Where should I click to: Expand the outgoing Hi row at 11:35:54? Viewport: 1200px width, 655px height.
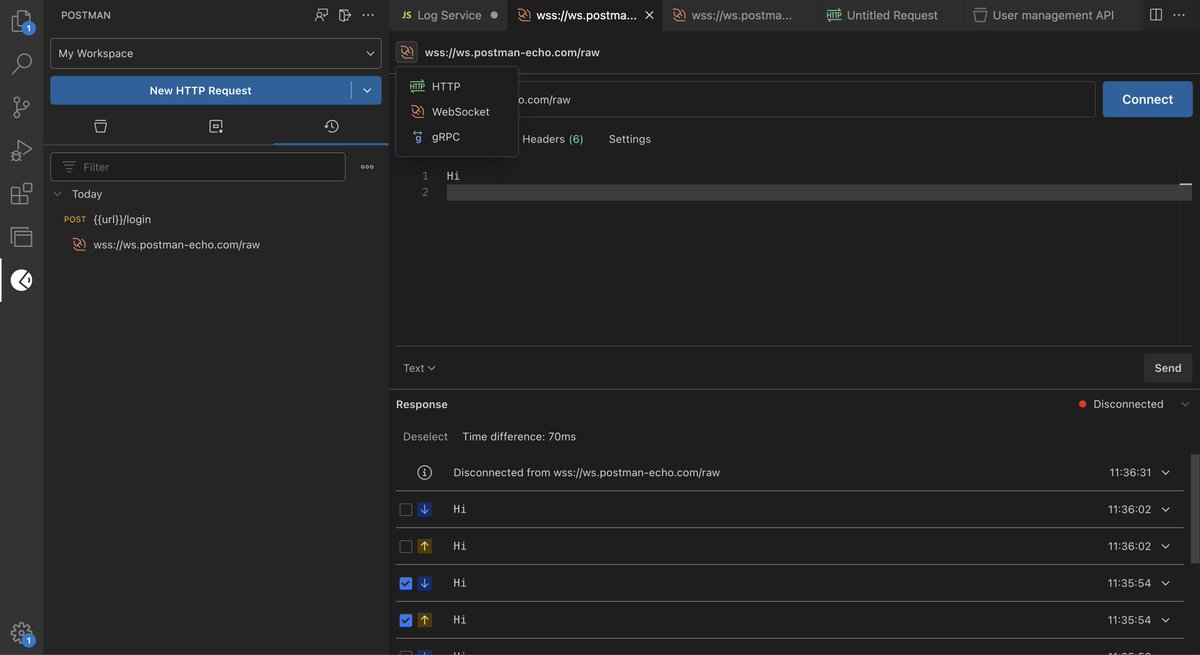(x=1165, y=620)
